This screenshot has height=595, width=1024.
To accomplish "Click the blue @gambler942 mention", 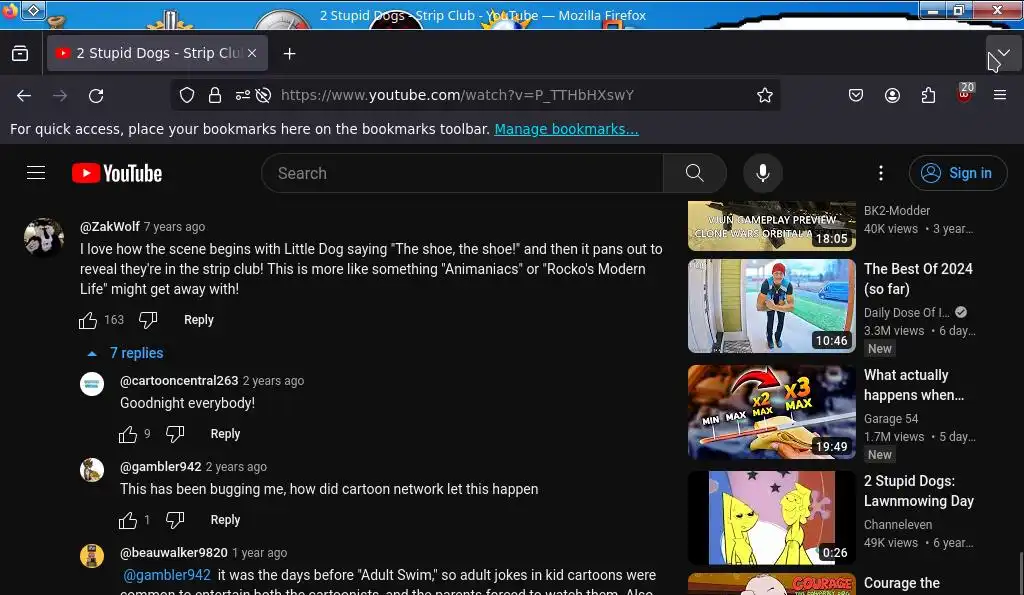I will [x=167, y=575].
